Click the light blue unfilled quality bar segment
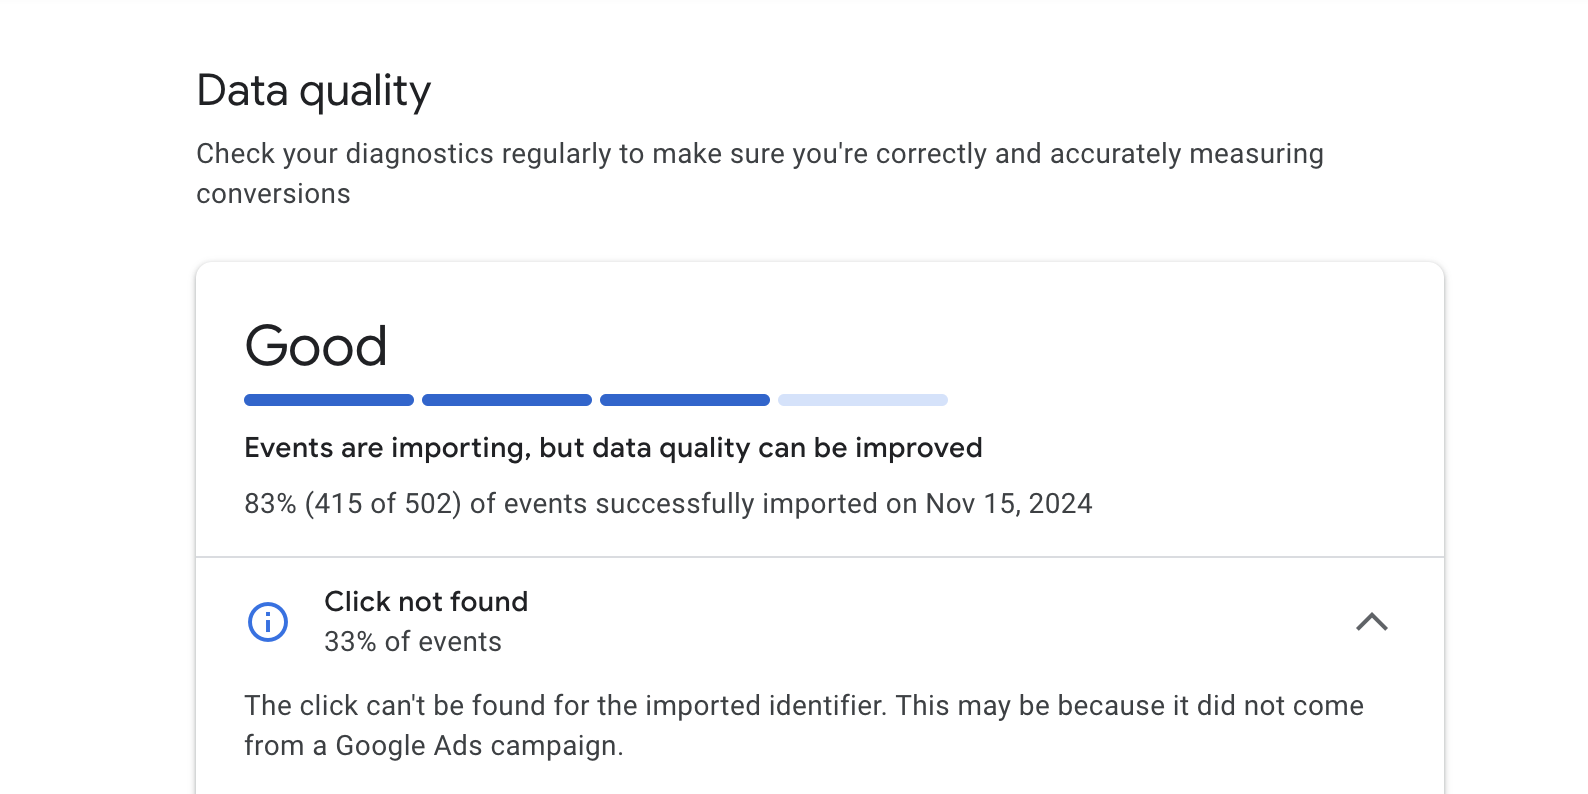1588x794 pixels. click(863, 400)
